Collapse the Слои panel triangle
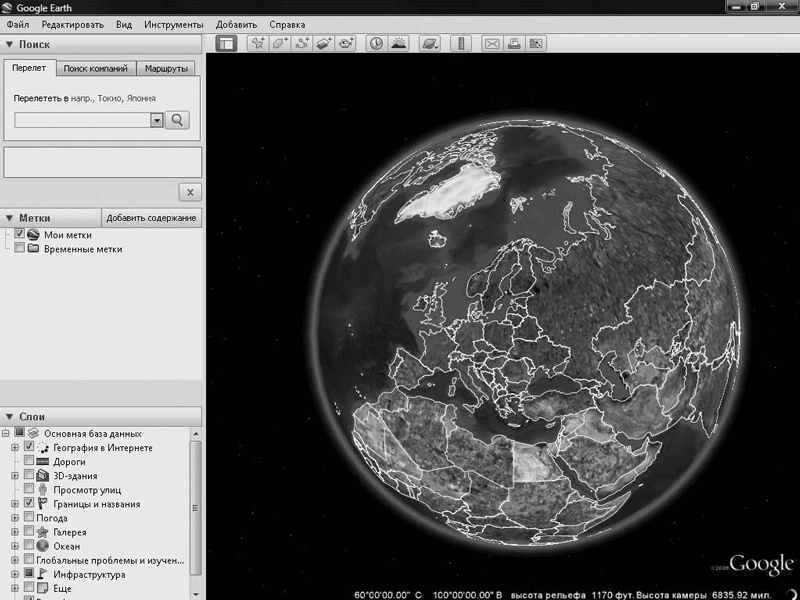The image size is (800, 600). (x=9, y=417)
